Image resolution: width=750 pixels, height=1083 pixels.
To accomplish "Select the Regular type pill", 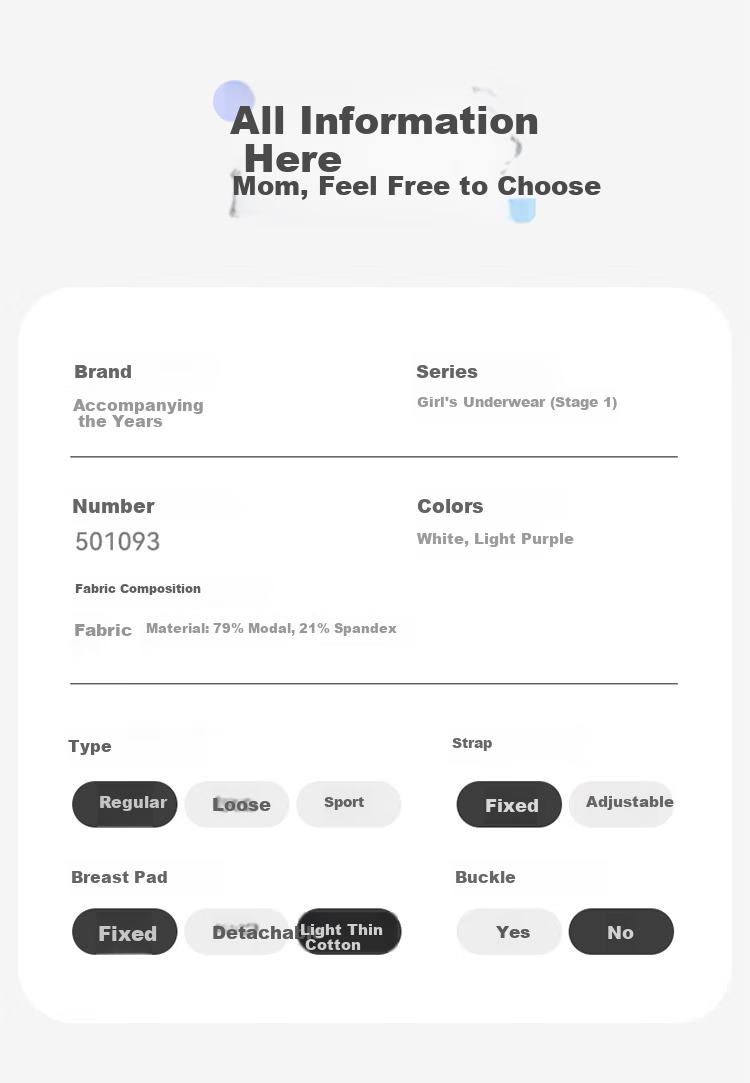I will click(124, 804).
